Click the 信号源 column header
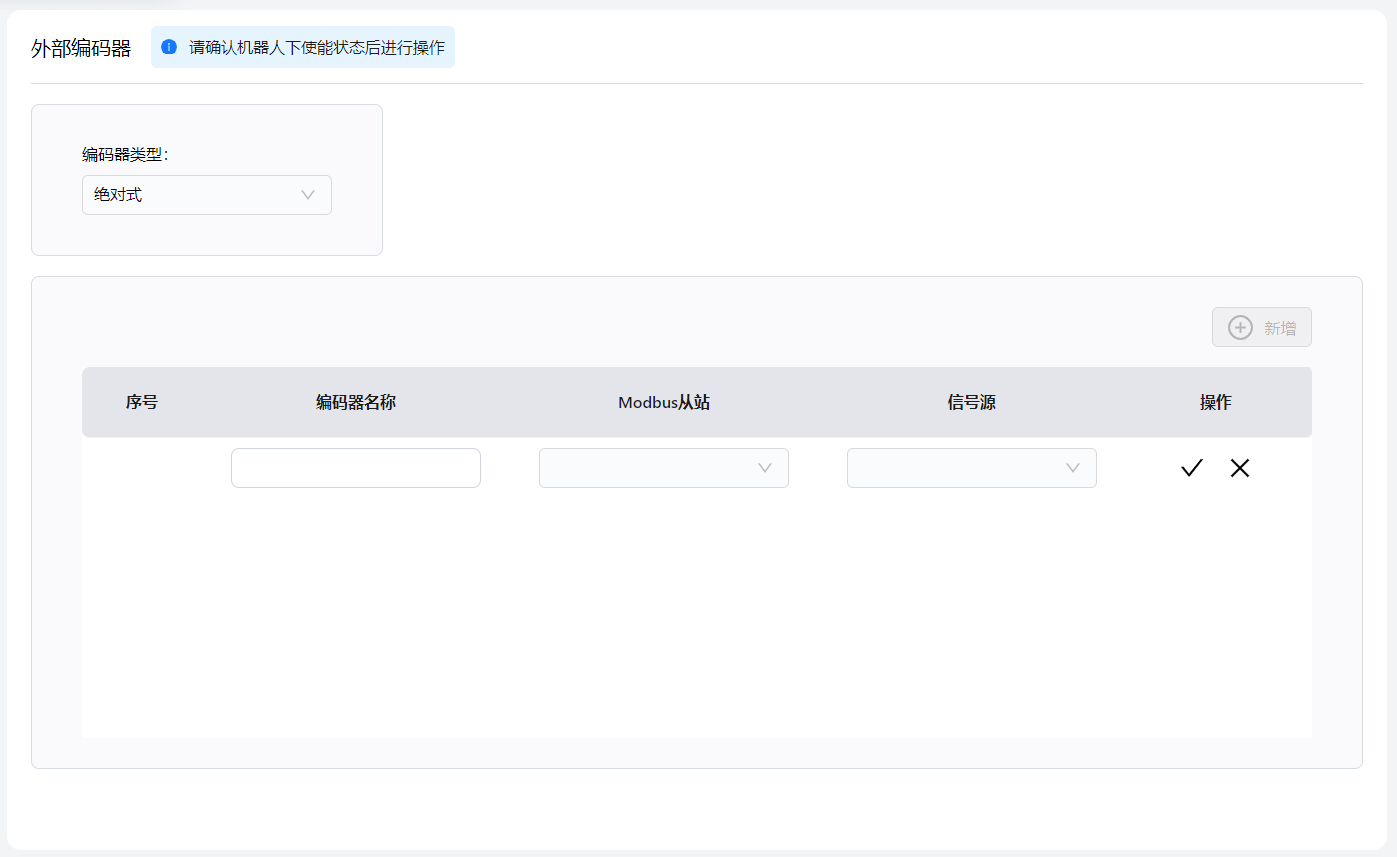 [971, 402]
